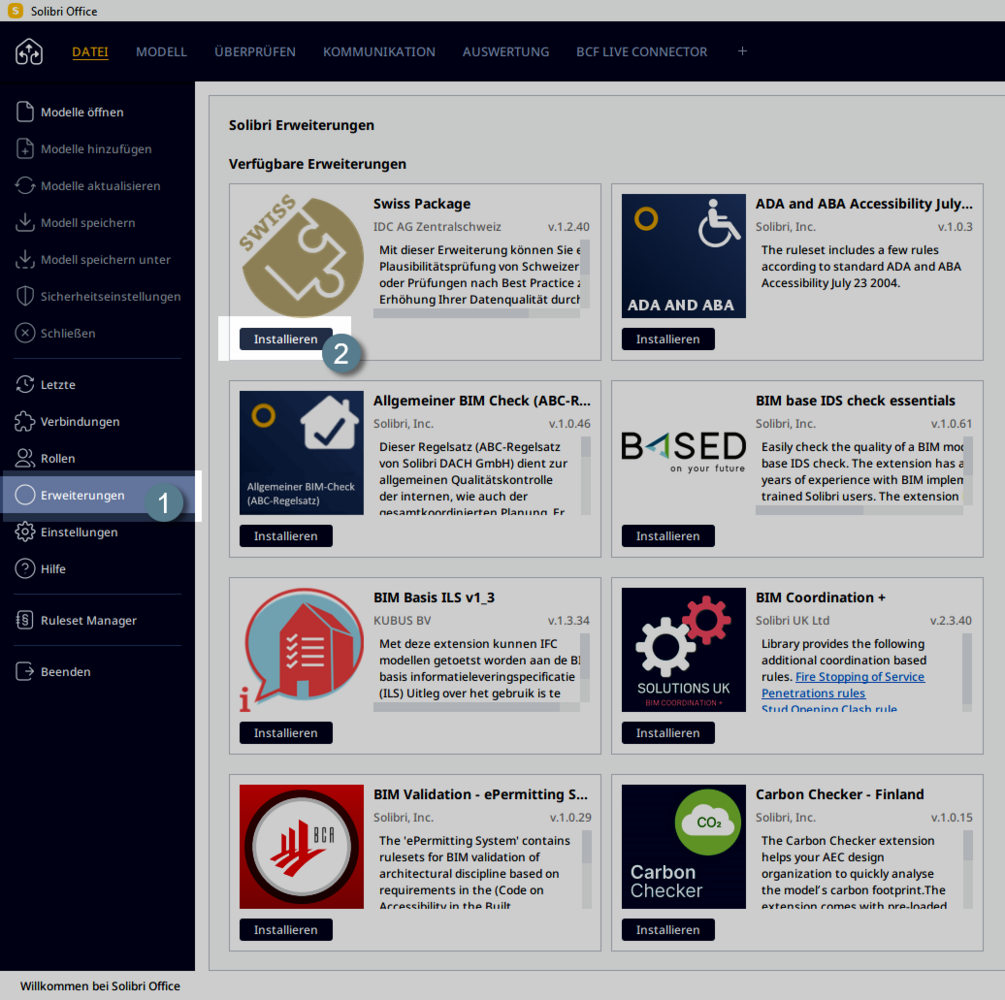Image resolution: width=1005 pixels, height=1000 pixels.
Task: Open Fire Stopping of Service link
Action: tap(860, 676)
